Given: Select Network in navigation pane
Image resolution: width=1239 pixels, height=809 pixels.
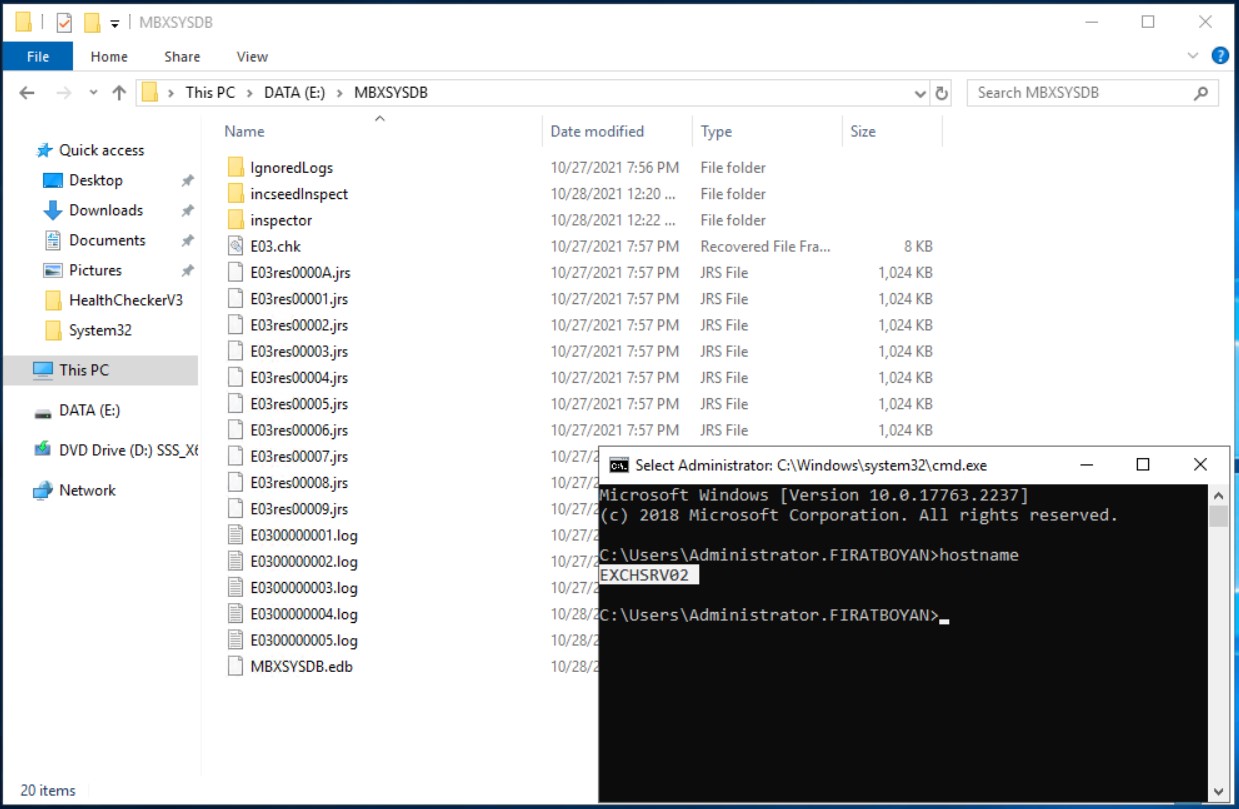Looking at the screenshot, I should point(87,490).
